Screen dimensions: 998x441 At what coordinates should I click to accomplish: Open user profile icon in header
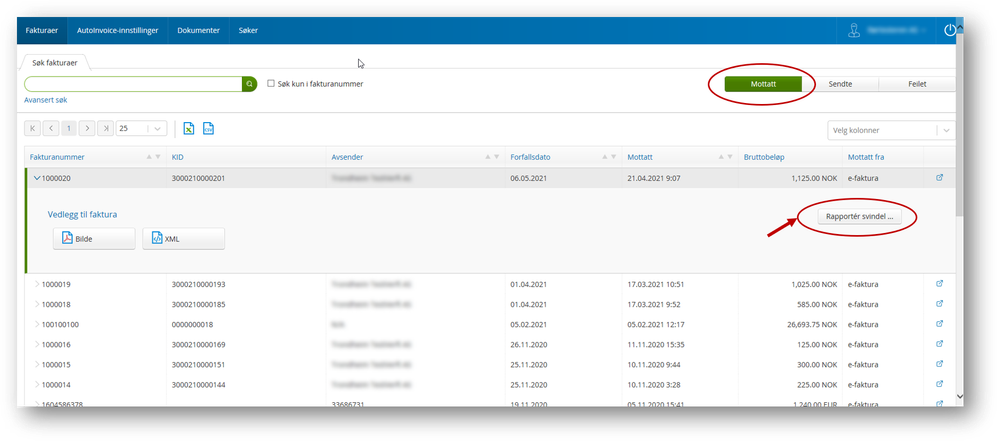pyautogui.click(x=854, y=31)
